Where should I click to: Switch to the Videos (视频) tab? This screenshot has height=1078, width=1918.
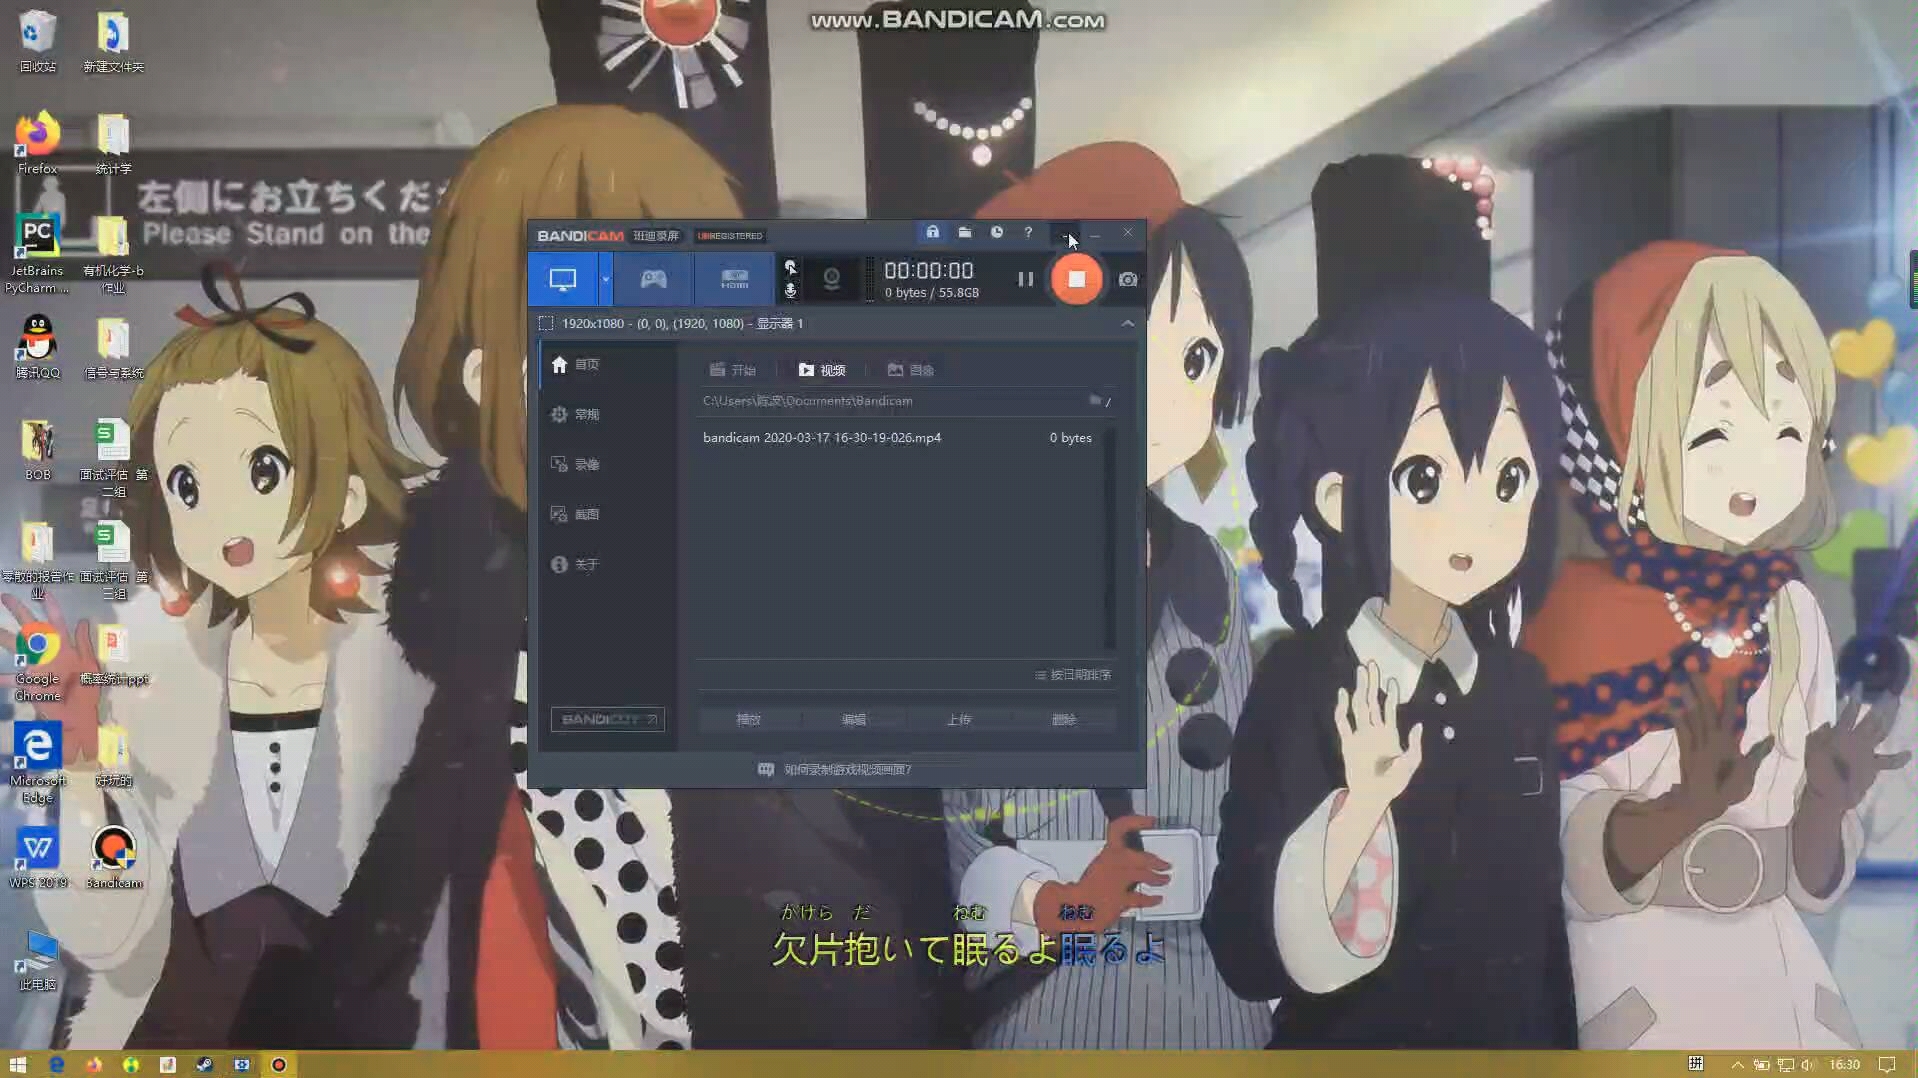point(822,370)
